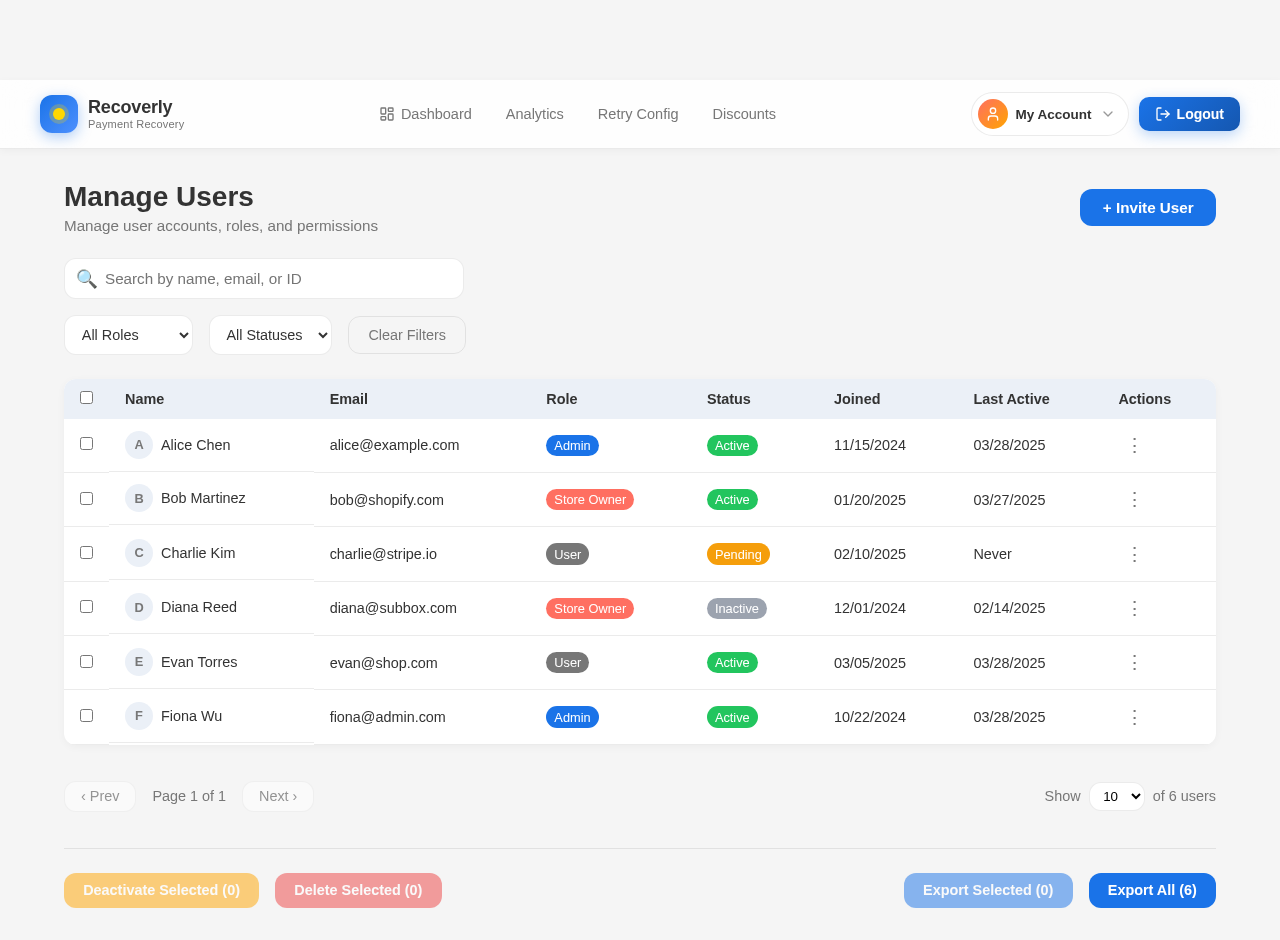The width and height of the screenshot is (1280, 940).
Task: Click Fiona Wu's Admin role badge
Action: point(572,717)
